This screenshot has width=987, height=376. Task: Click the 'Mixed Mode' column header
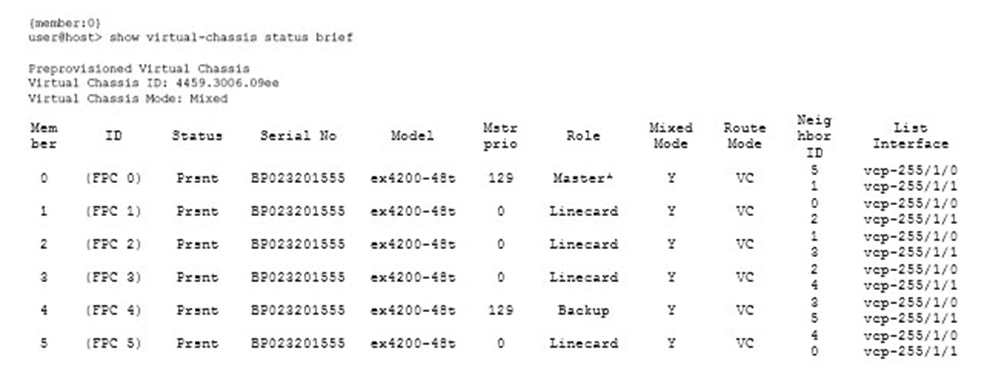pyautogui.click(x=671, y=136)
